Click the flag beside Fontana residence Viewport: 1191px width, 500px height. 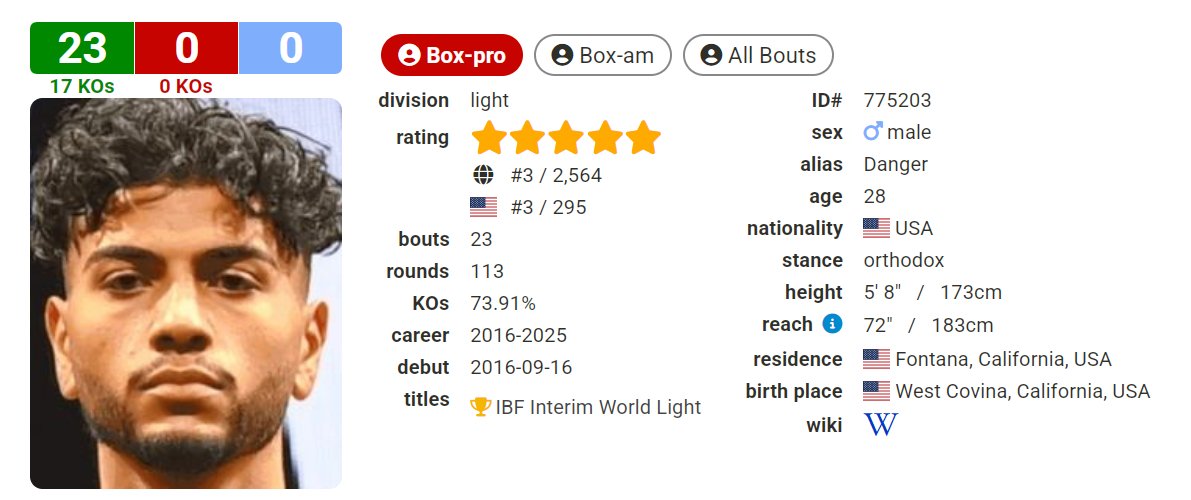point(876,359)
